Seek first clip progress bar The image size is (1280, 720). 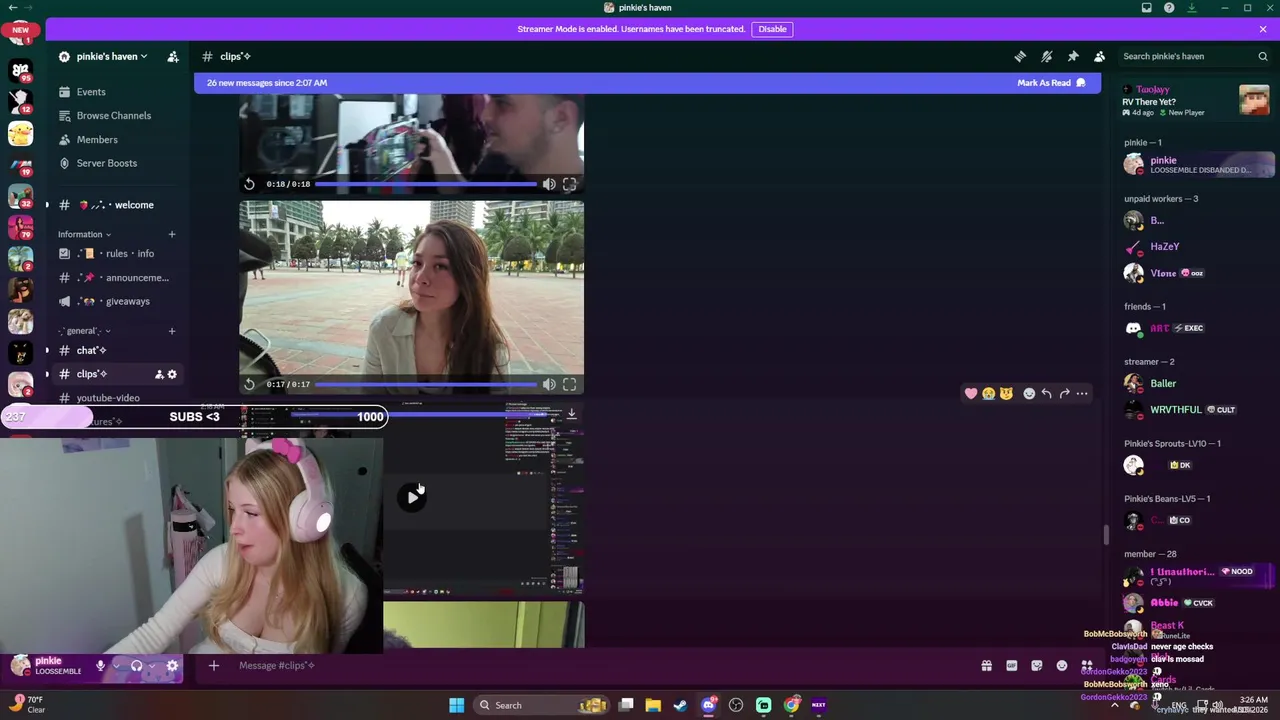(426, 184)
